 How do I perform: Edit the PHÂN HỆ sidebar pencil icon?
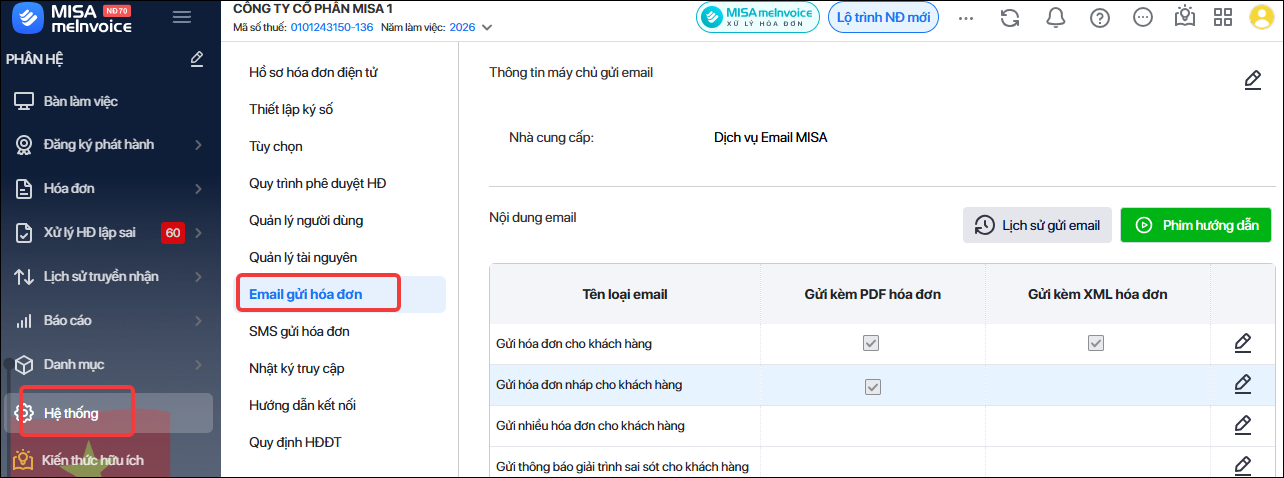point(197,59)
